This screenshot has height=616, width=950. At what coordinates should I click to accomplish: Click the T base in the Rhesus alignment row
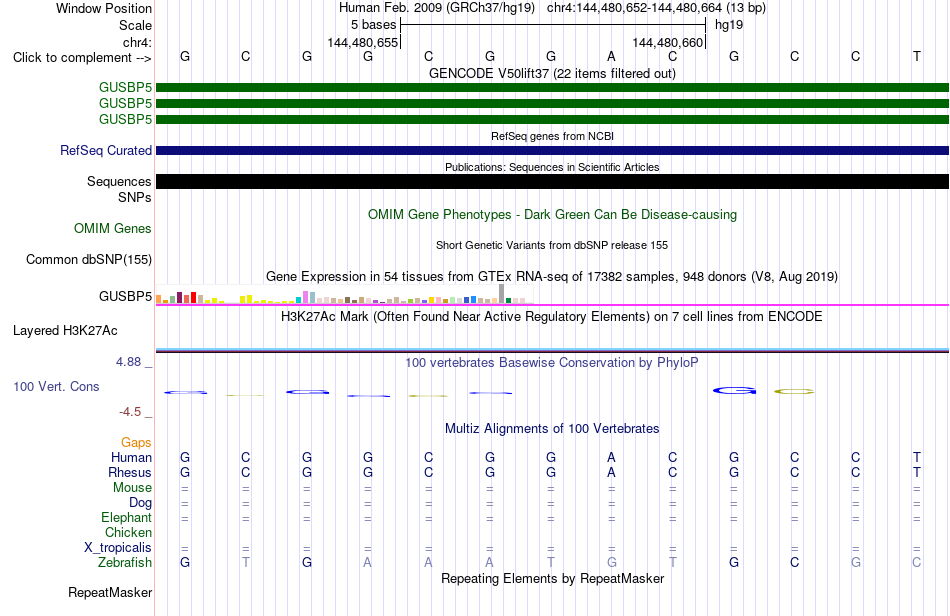[x=917, y=472]
